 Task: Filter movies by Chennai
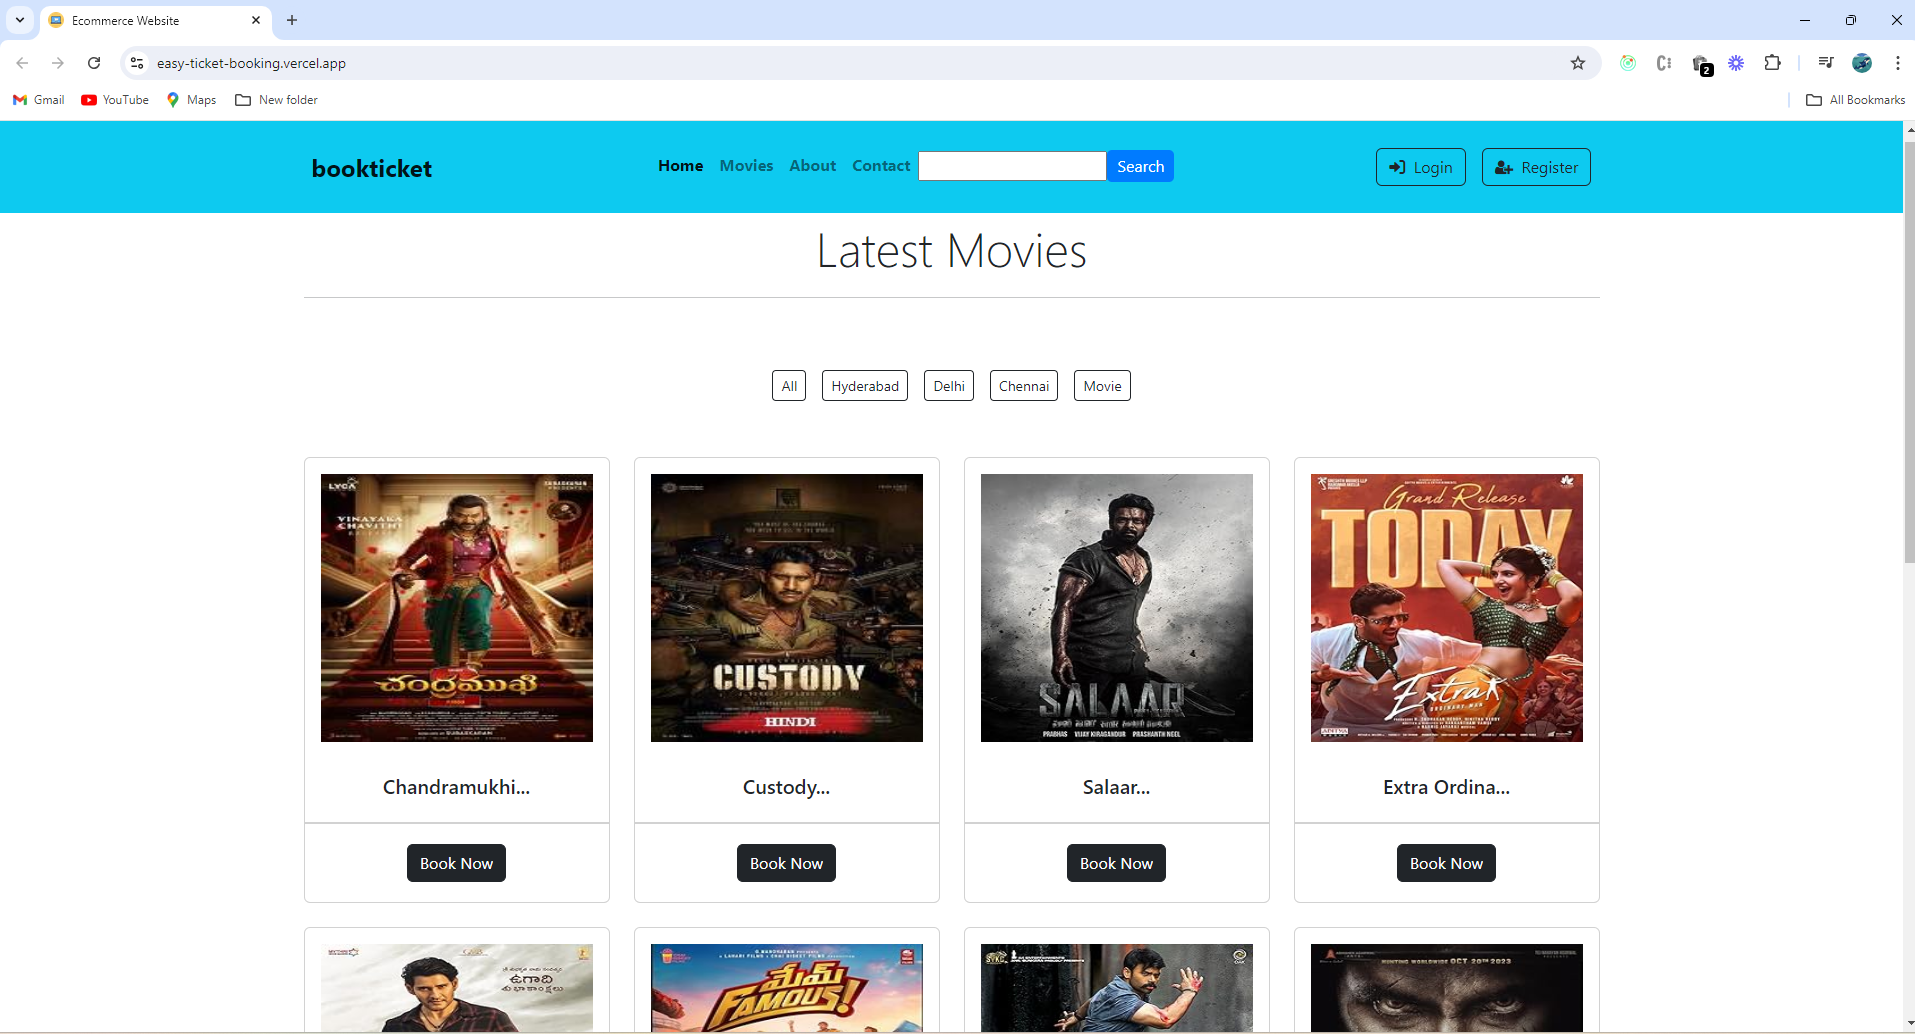(1024, 386)
